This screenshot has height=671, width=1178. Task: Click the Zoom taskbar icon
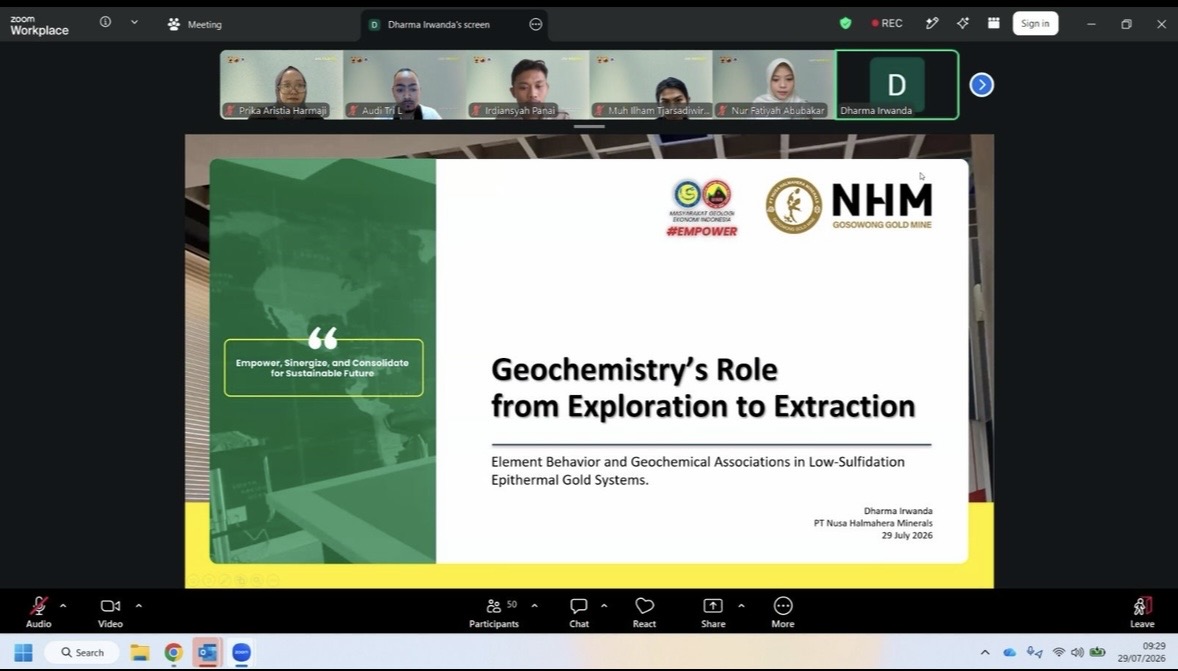point(241,652)
